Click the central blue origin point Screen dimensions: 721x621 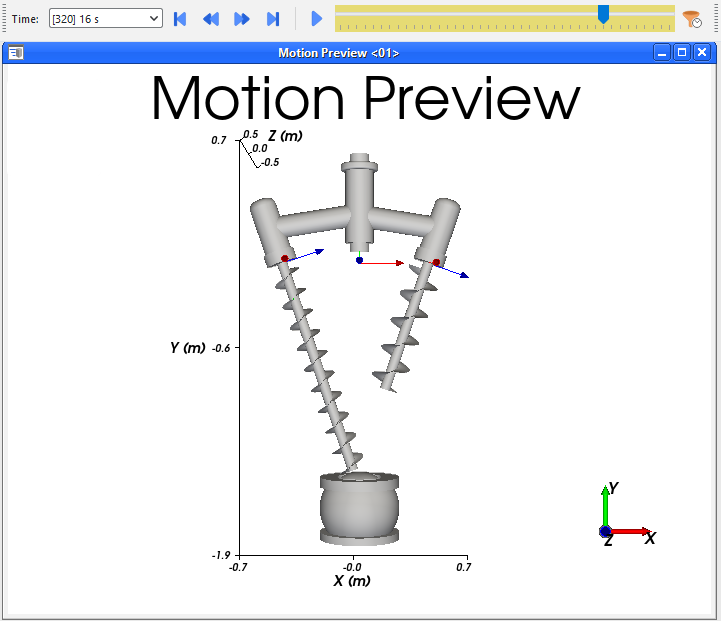360,260
